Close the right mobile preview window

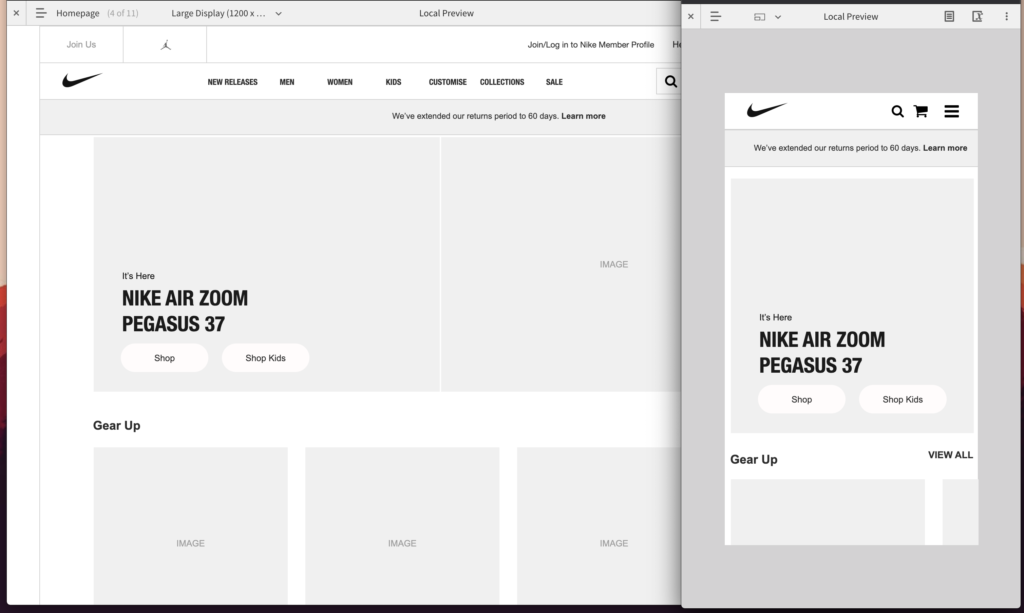691,16
